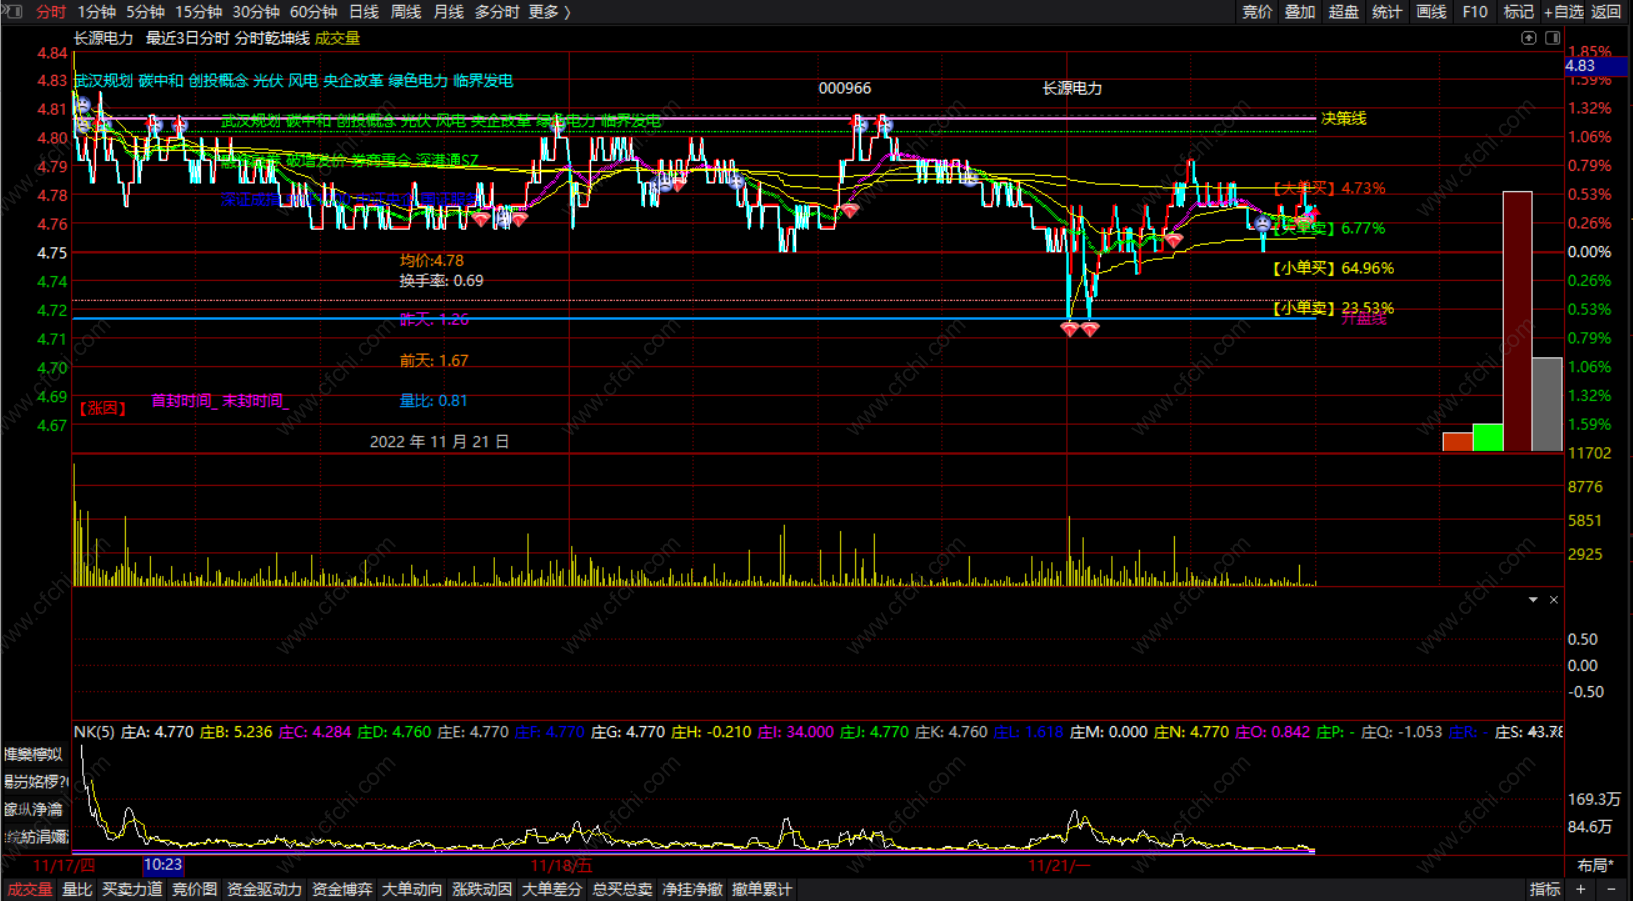Image resolution: width=1633 pixels, height=901 pixels.
Task: Select the 60分钟 period tab
Action: coord(313,12)
